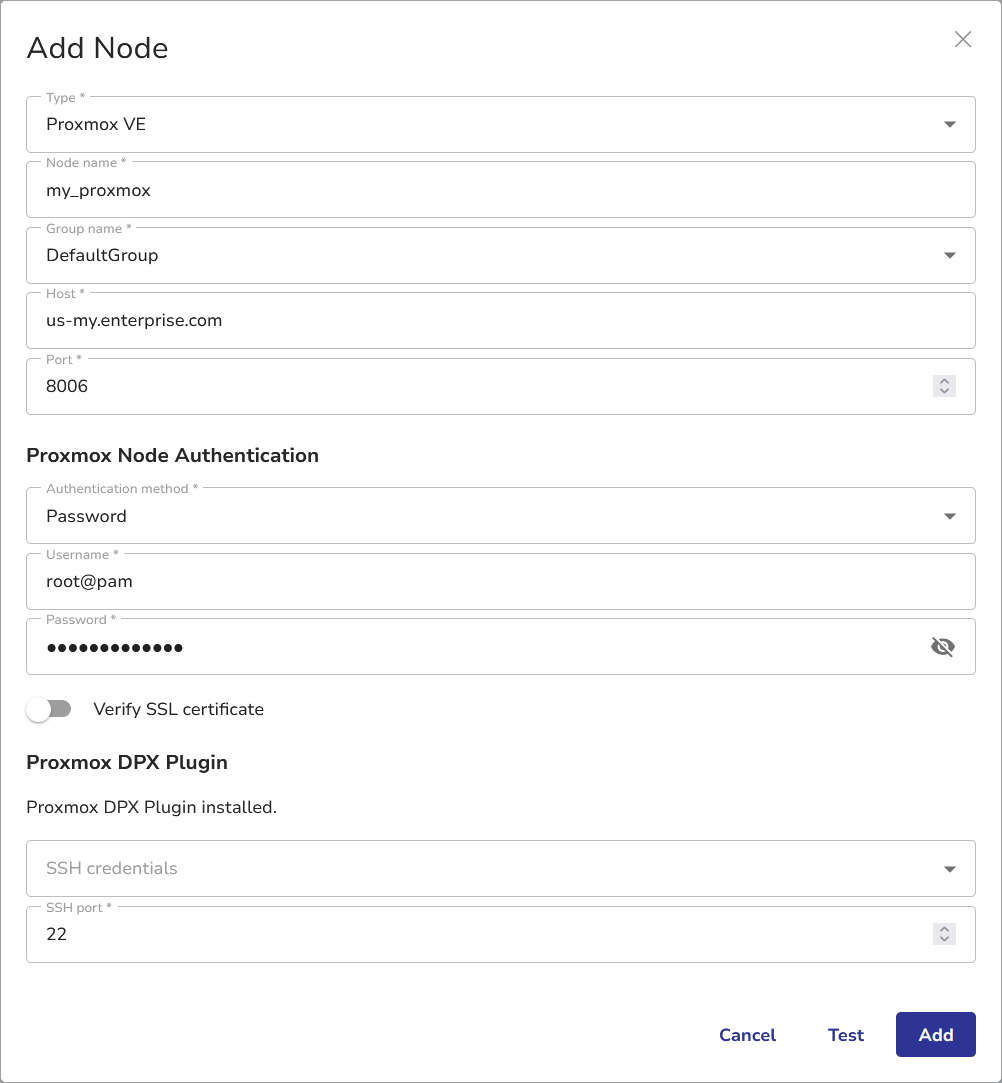Click the Proxmox DPX Plugin installed text
The height and width of the screenshot is (1083, 1002).
click(151, 807)
